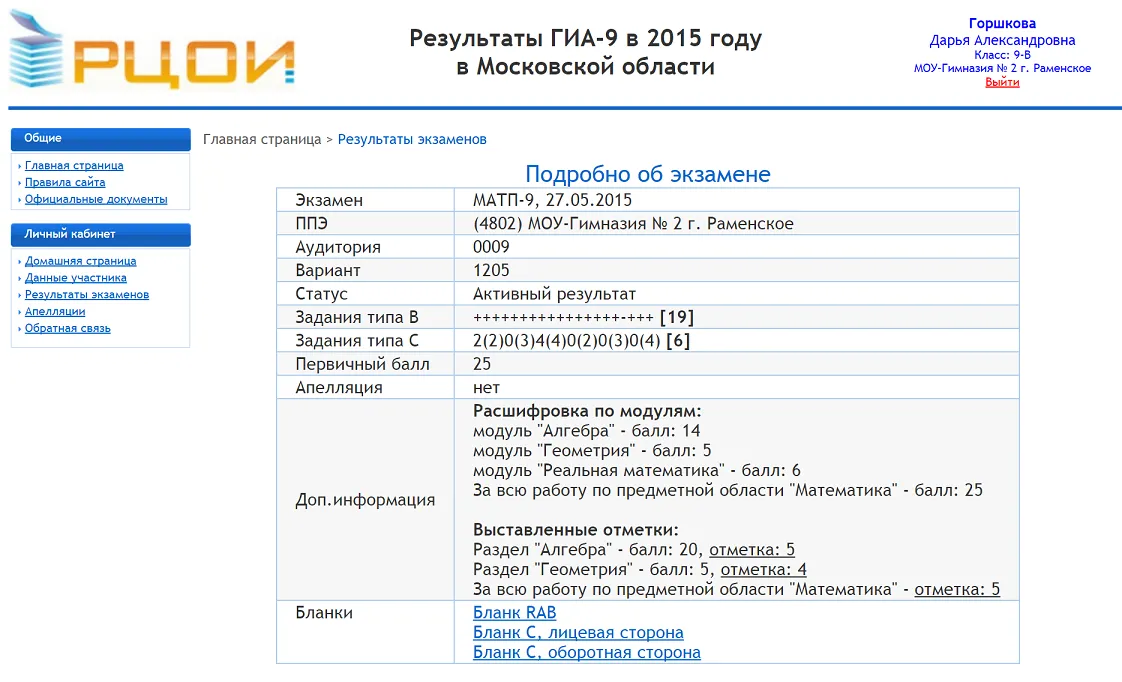Click the Расшифровка по модулям heading
The width and height of the screenshot is (1122, 682).
click(587, 411)
